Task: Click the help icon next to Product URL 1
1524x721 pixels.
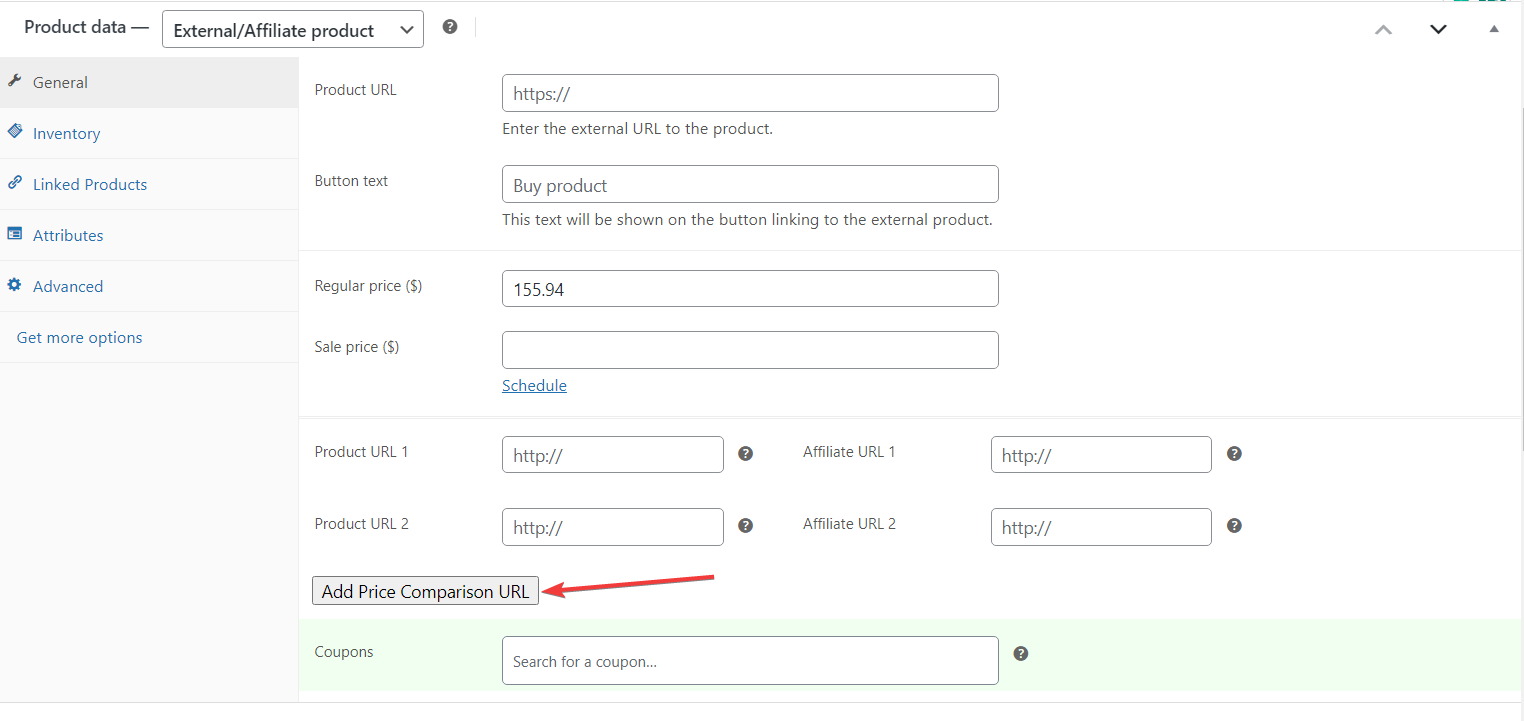Action: [x=745, y=453]
